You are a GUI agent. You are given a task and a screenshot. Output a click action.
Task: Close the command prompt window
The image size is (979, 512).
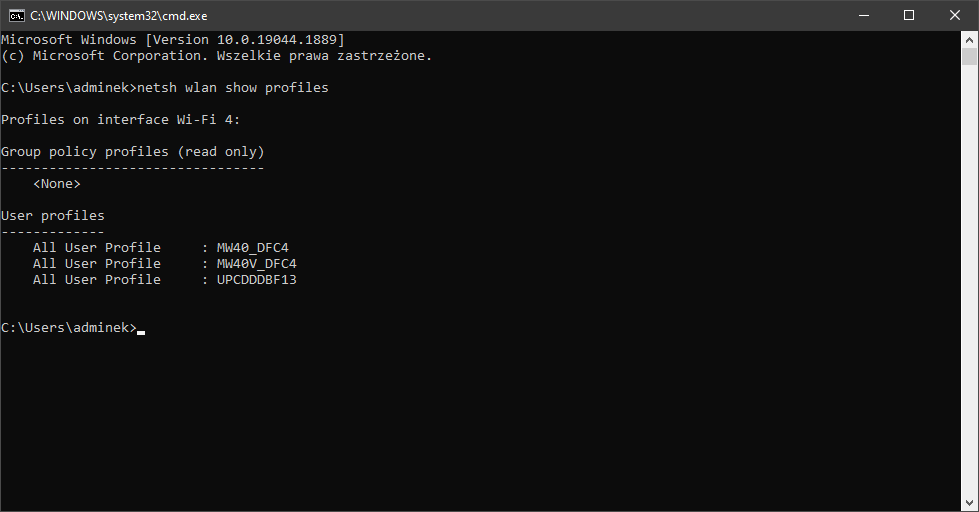tap(955, 15)
